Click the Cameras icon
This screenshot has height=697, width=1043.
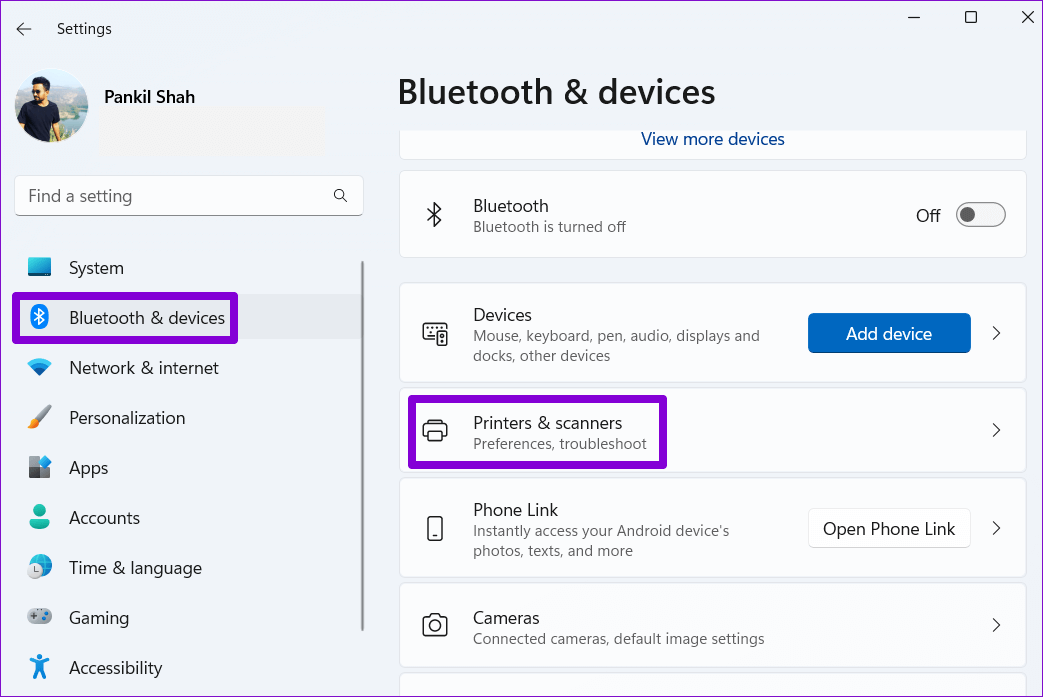click(435, 626)
